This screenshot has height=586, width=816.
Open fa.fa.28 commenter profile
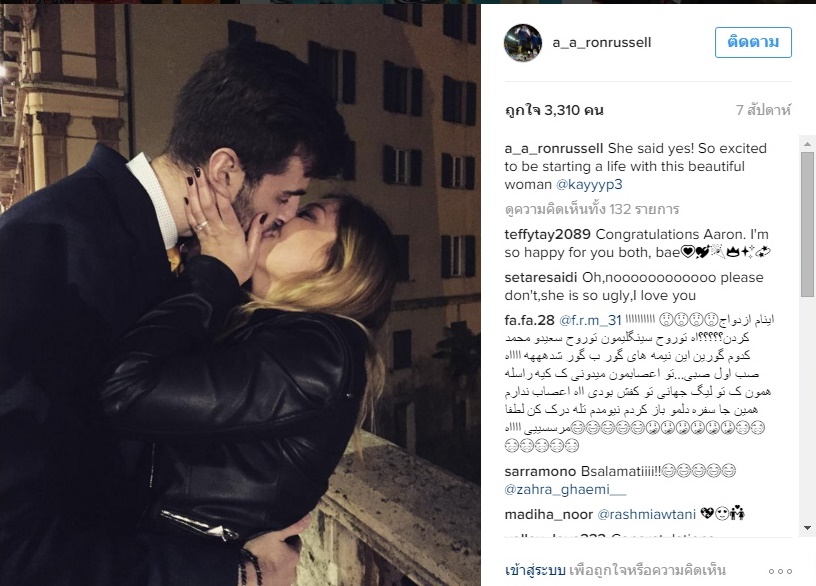(x=529, y=320)
